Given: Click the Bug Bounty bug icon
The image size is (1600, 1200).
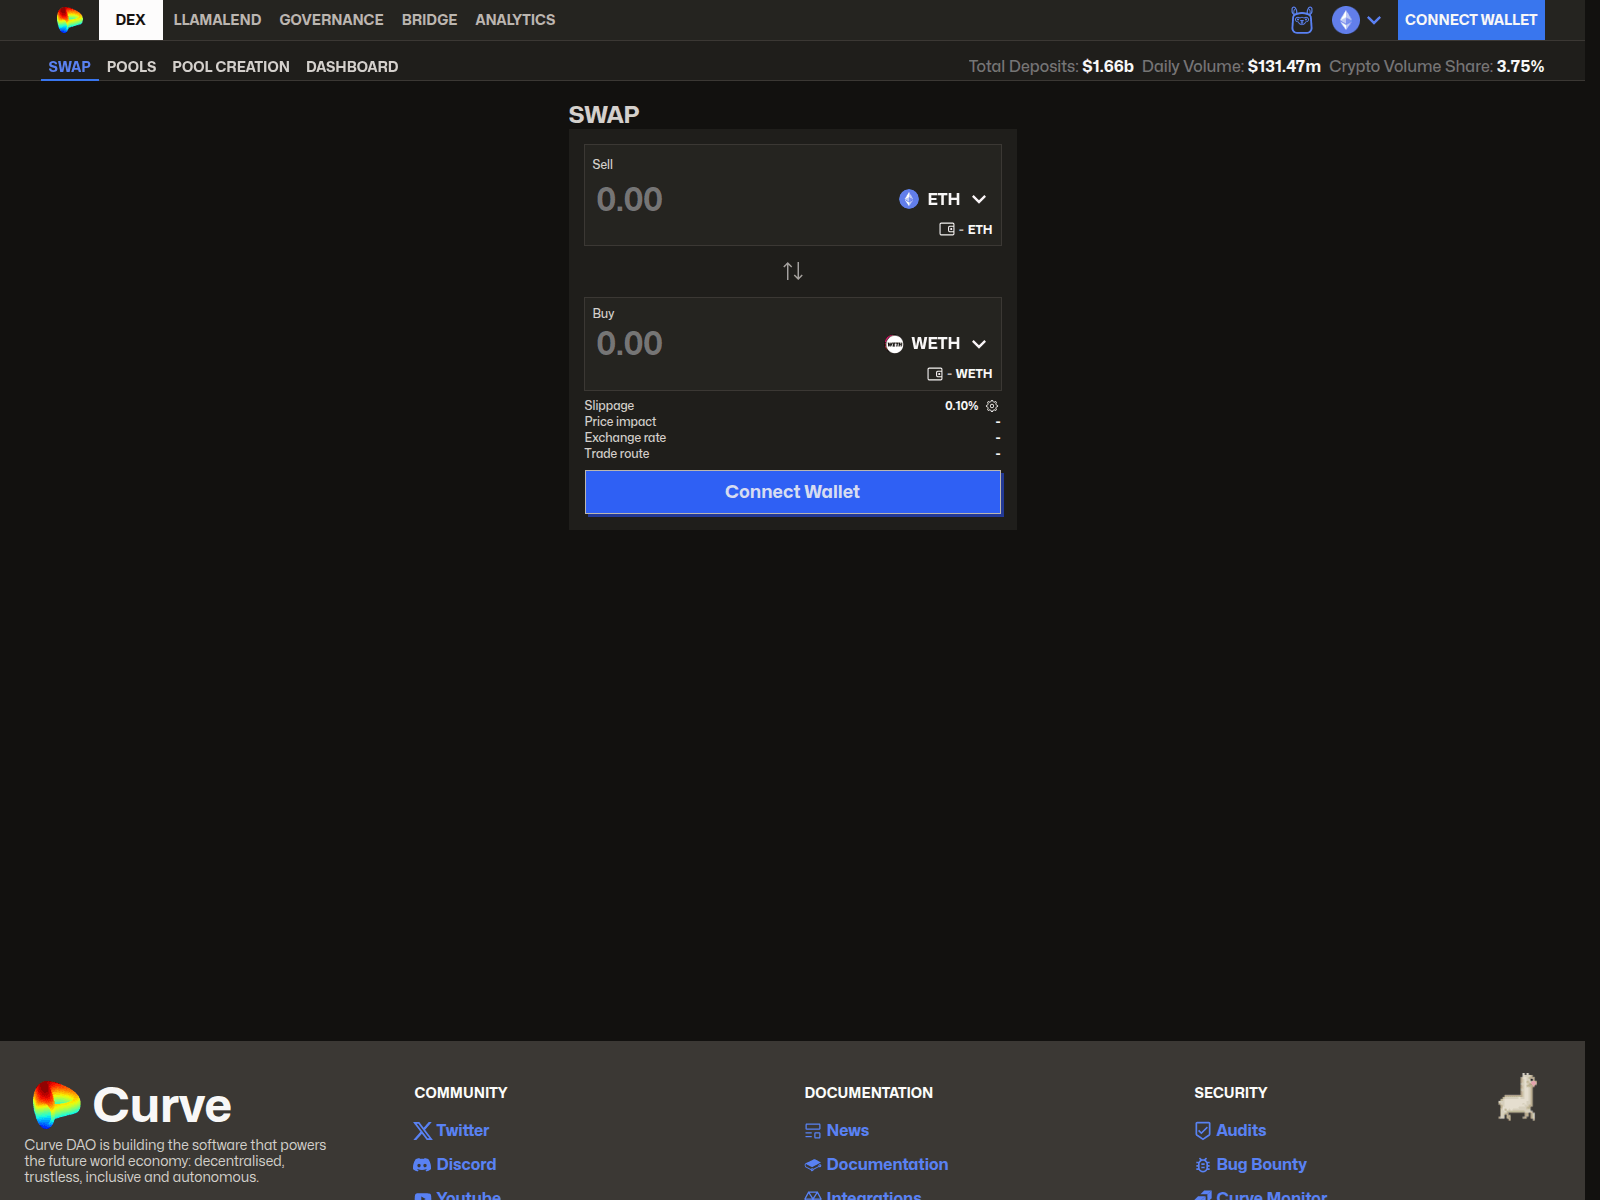Looking at the screenshot, I should (x=1203, y=1165).
